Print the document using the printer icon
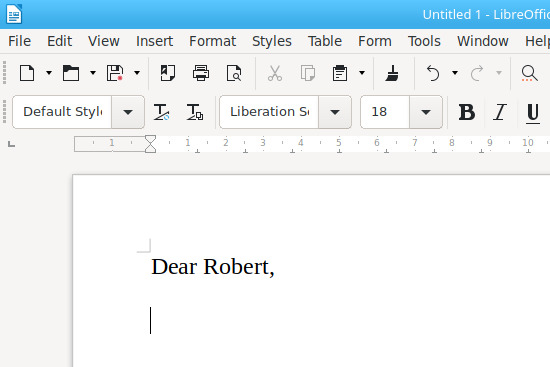The height and width of the screenshot is (367, 550). click(201, 73)
